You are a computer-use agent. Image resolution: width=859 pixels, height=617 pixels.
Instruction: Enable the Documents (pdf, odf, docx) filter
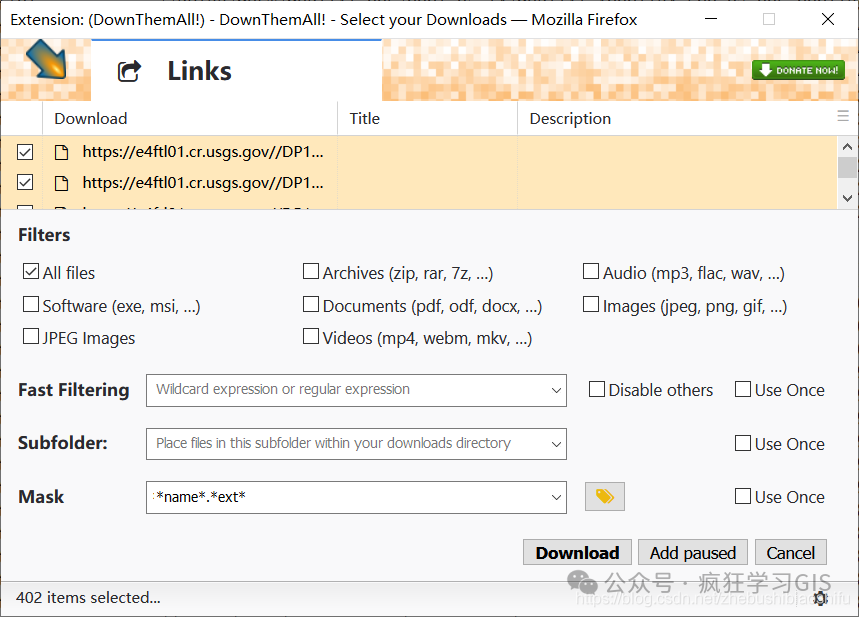tap(311, 304)
